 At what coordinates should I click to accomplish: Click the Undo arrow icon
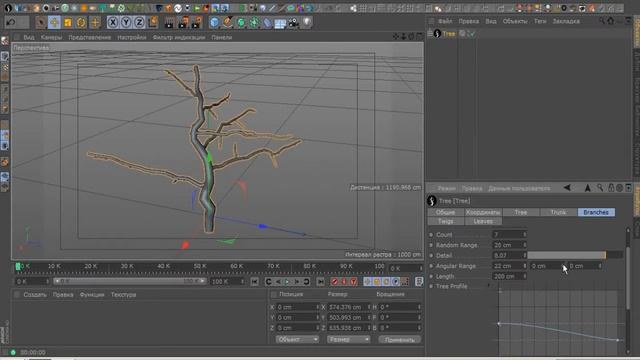pos(11,22)
